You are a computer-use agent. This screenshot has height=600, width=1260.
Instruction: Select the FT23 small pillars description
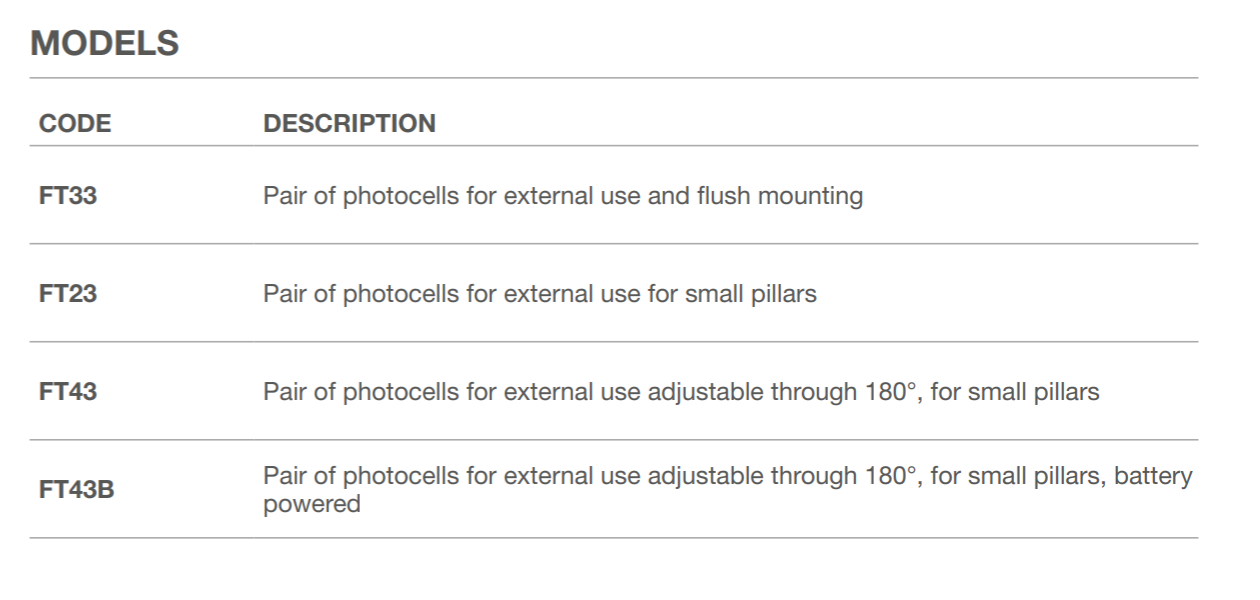[540, 295]
